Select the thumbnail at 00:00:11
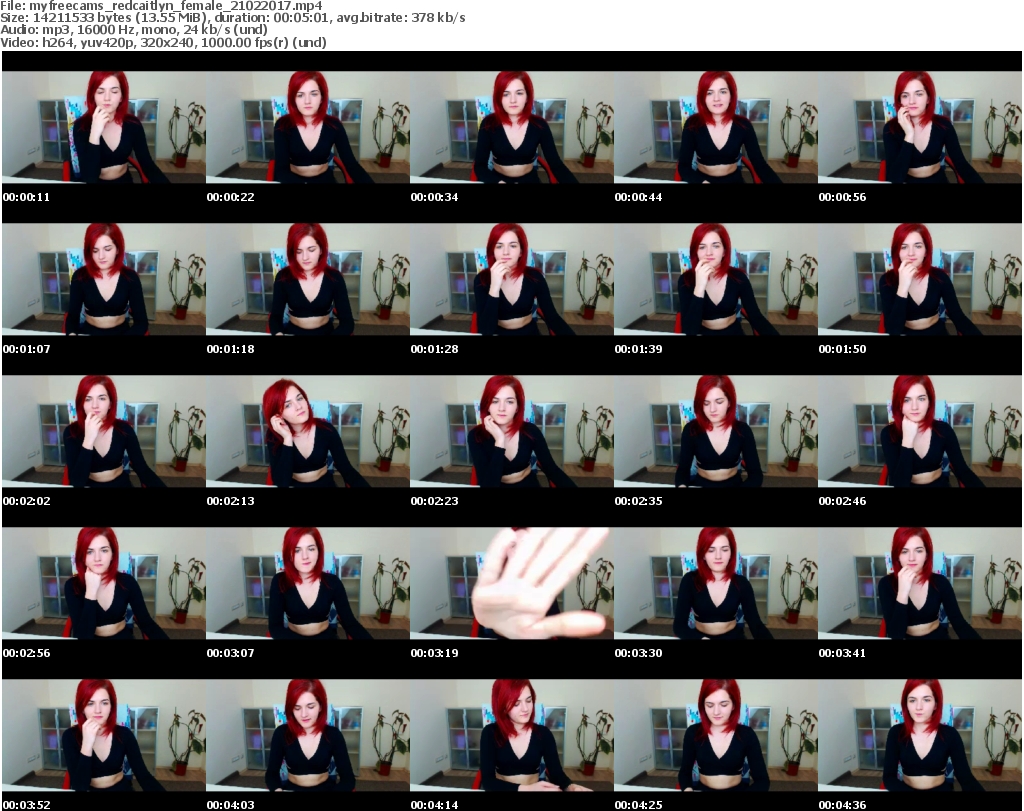The height and width of the screenshot is (811, 1024). [104, 127]
